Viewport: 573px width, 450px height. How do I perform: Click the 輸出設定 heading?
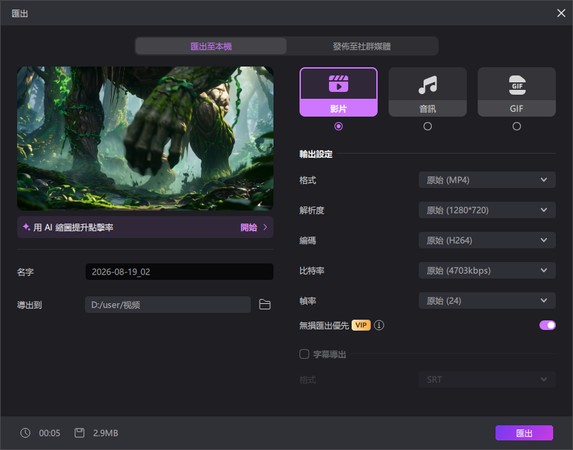pyautogui.click(x=316, y=154)
